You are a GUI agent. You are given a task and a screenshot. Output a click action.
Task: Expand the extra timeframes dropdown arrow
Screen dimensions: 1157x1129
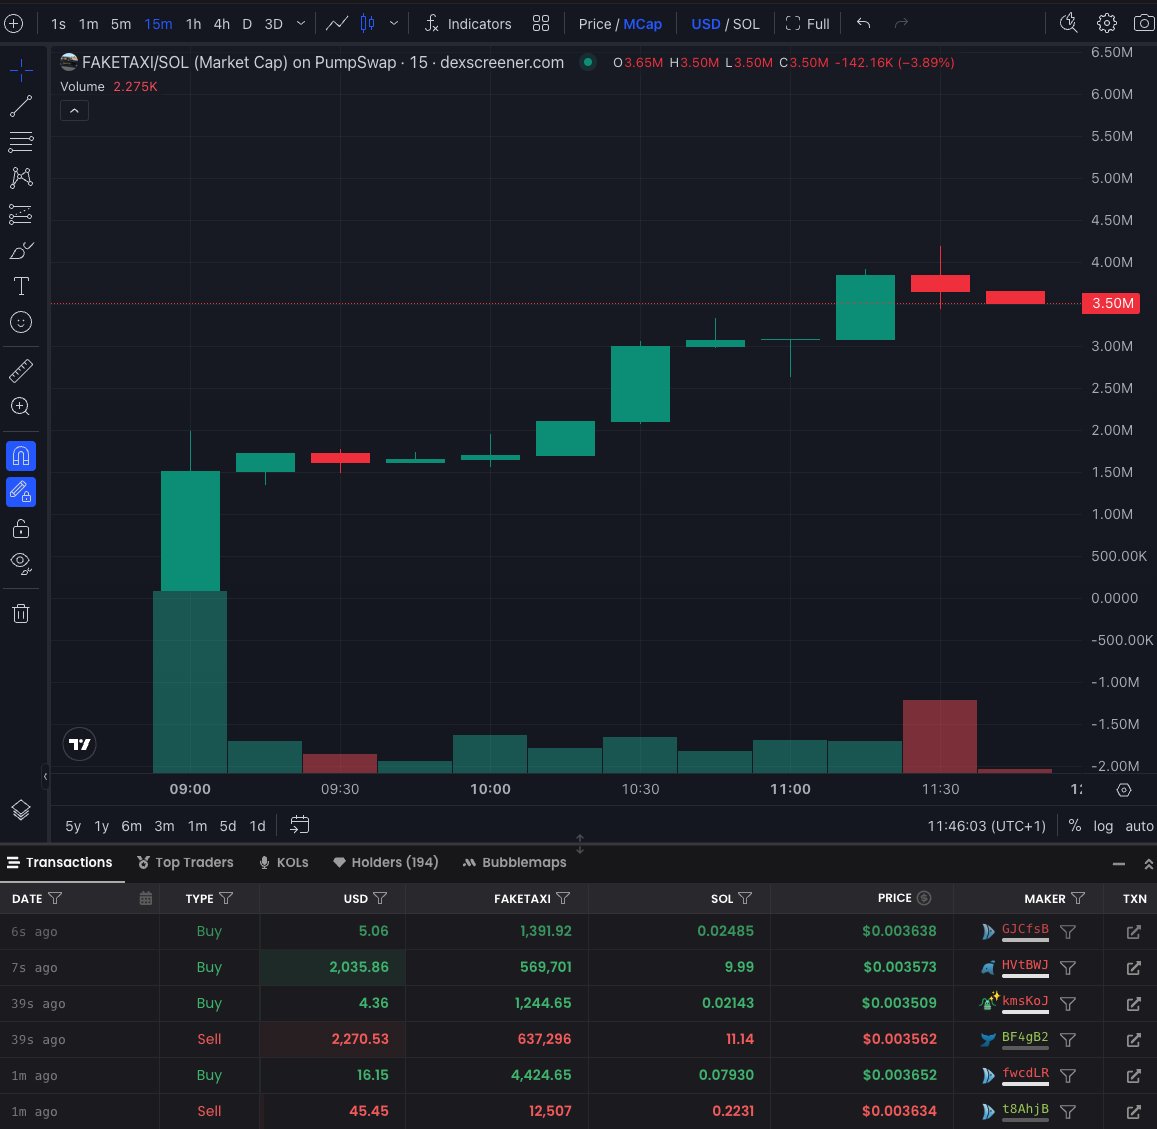point(301,23)
